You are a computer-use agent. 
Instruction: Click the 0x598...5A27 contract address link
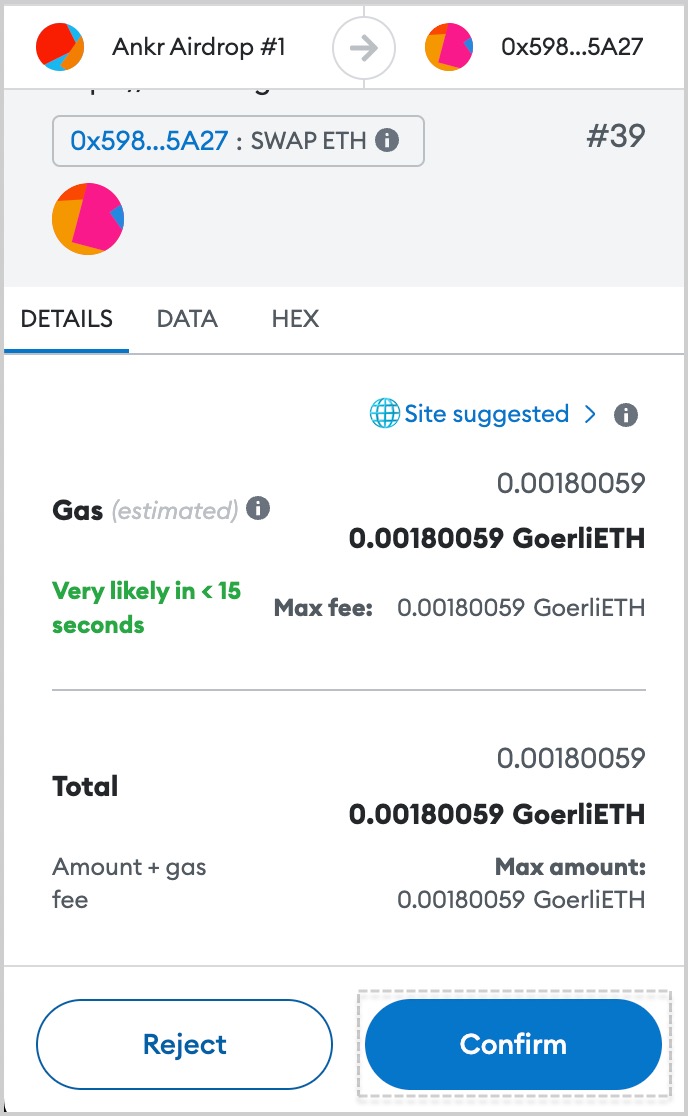[149, 140]
